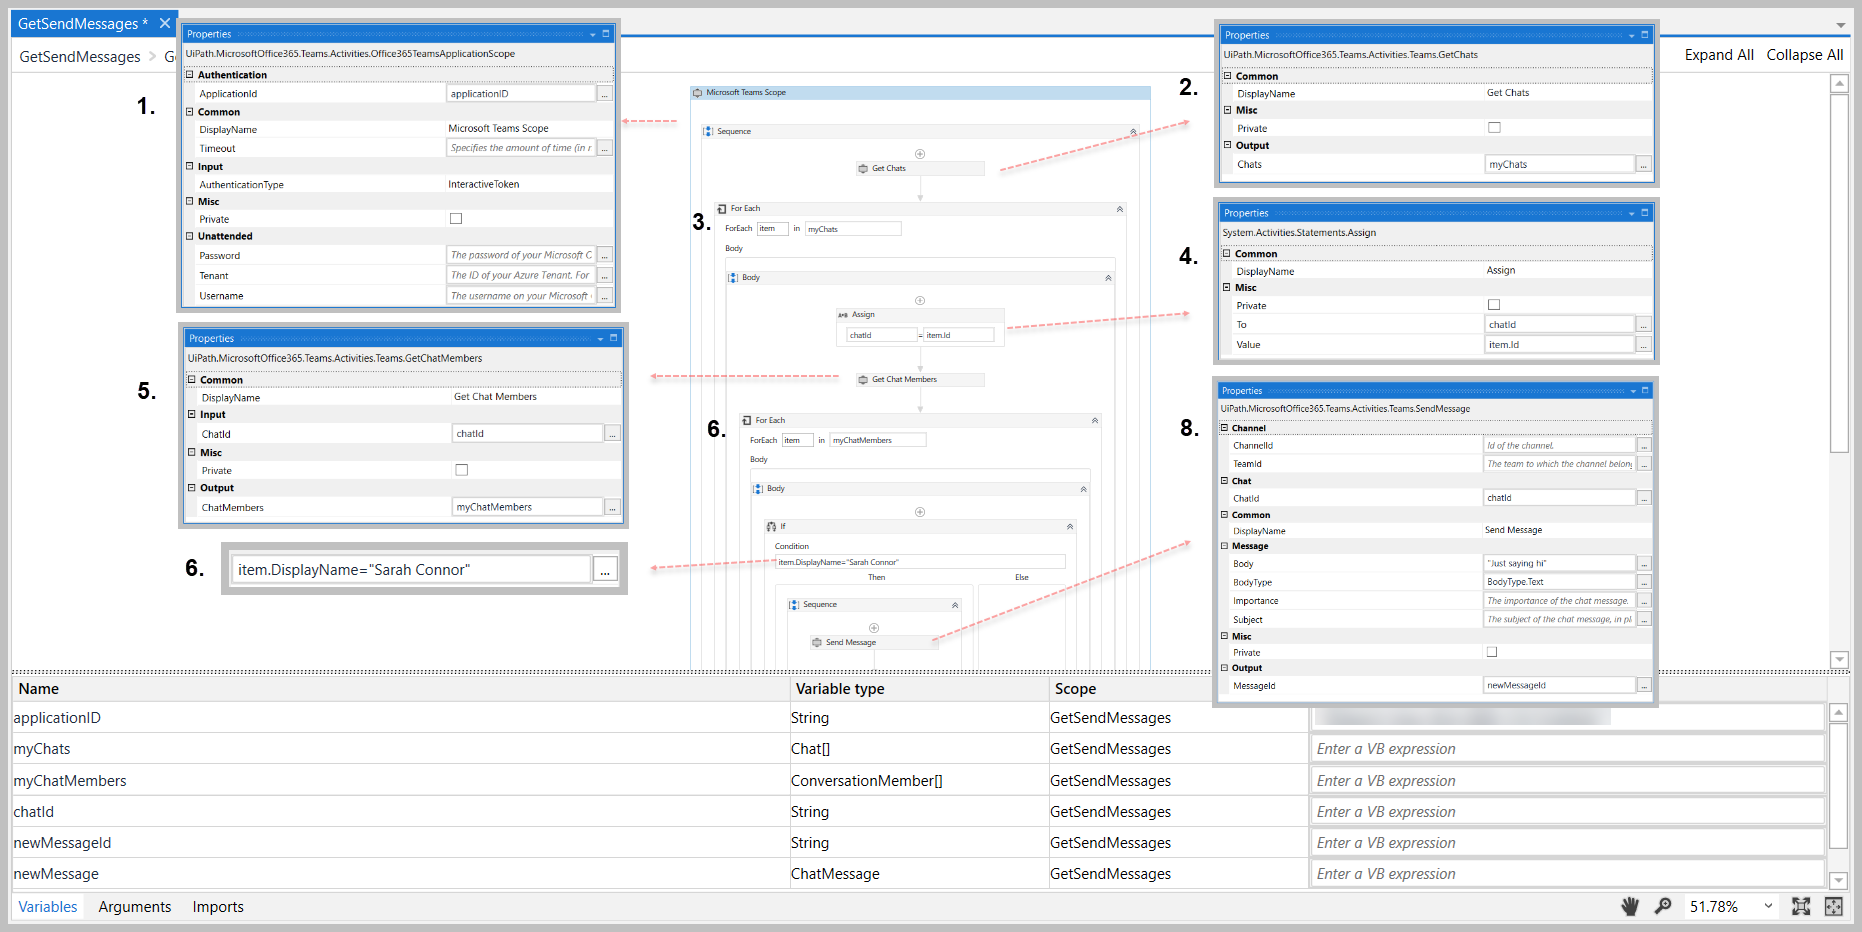Collapse the Unattended property section

click(x=189, y=236)
